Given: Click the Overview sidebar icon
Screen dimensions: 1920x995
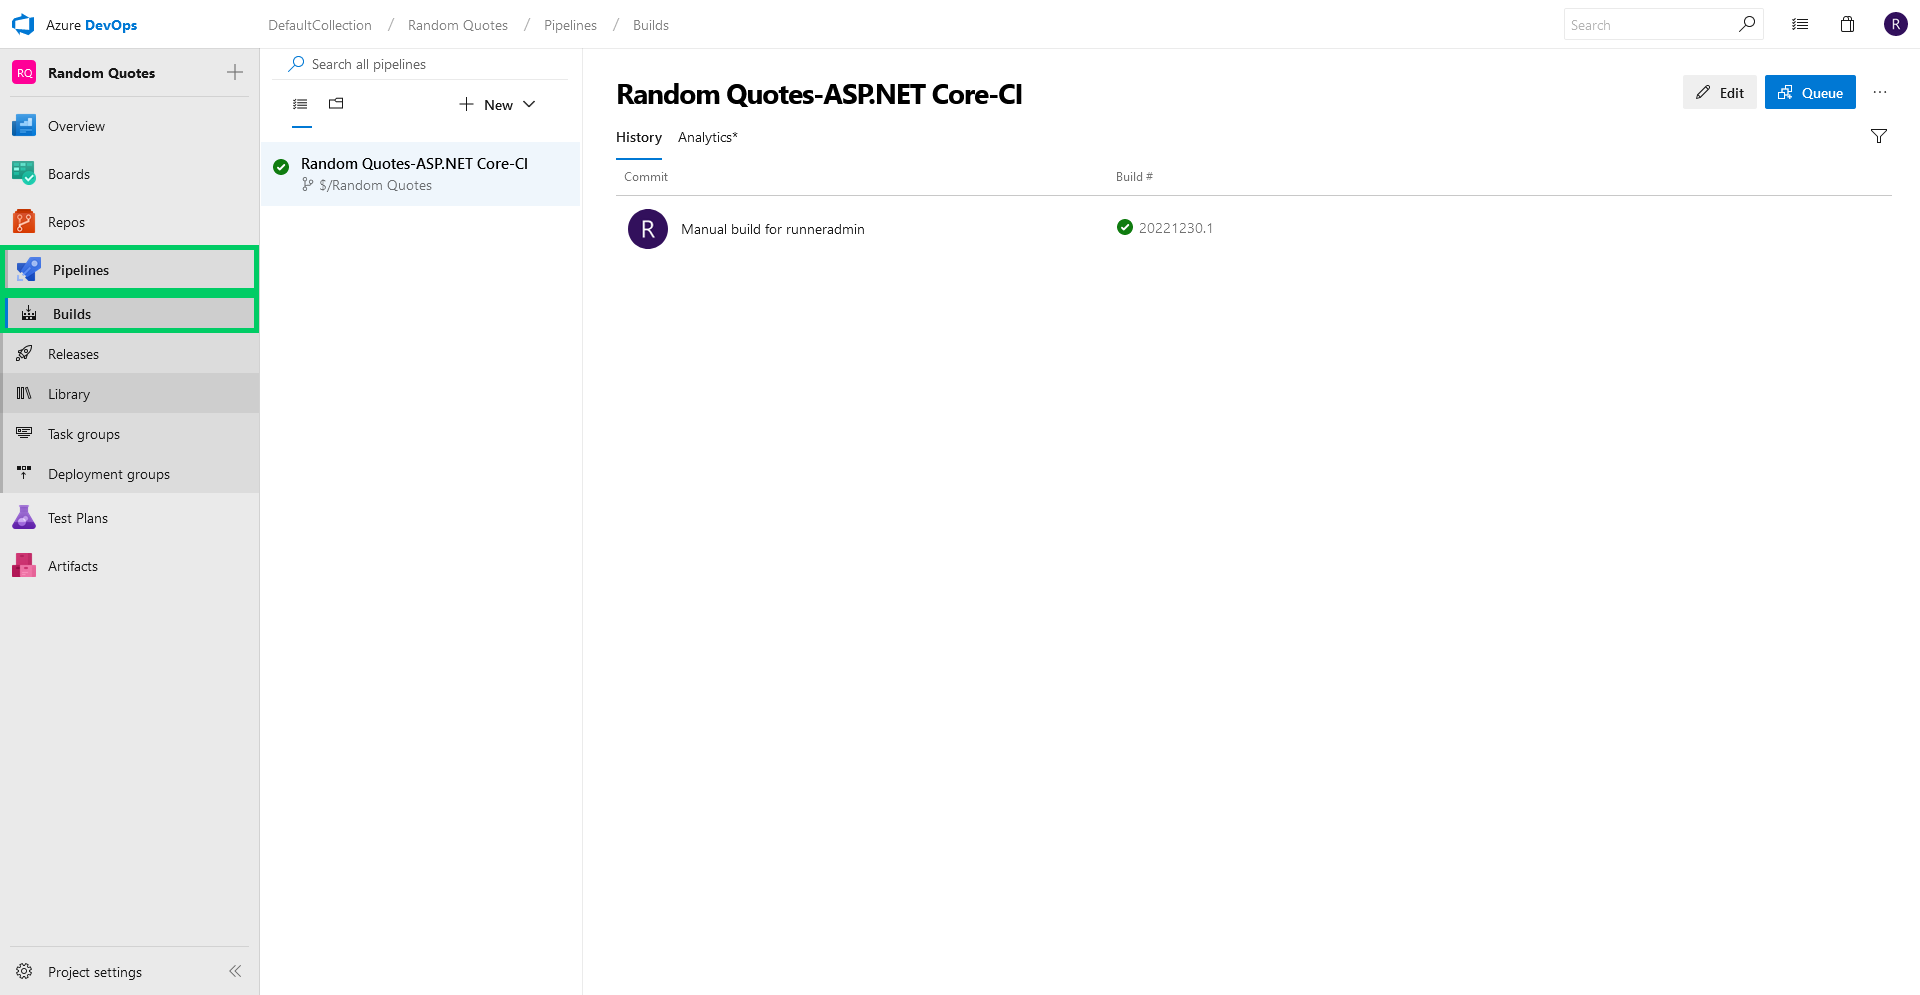Looking at the screenshot, I should pos(24,126).
